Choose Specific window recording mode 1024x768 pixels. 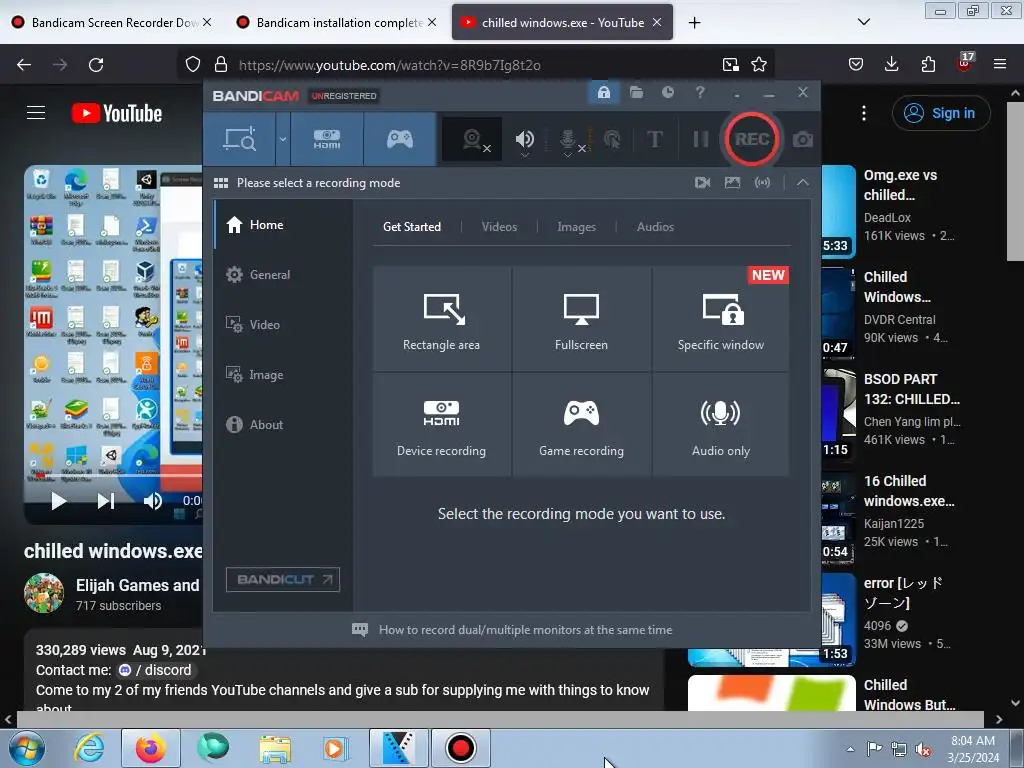[720, 319]
